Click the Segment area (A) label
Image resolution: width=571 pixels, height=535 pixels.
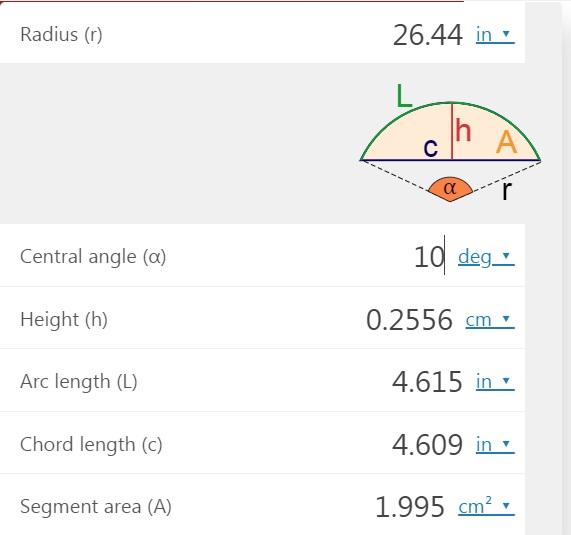96,507
